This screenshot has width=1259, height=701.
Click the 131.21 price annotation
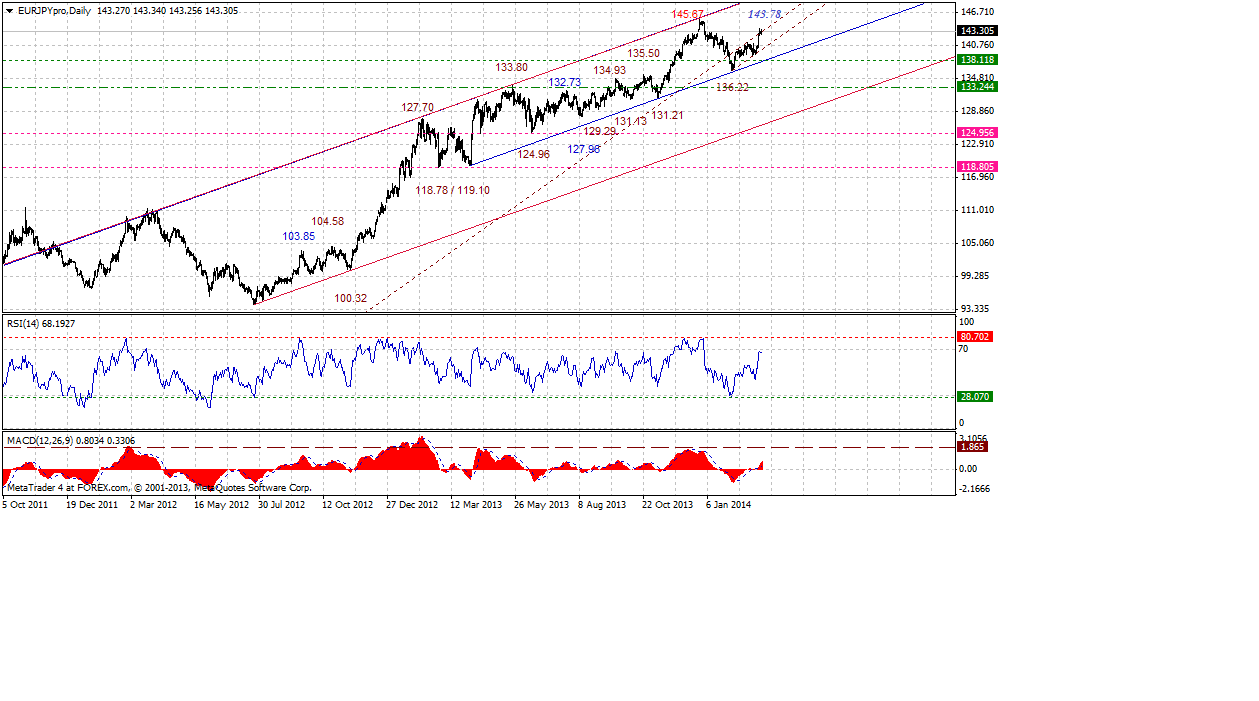(668, 115)
